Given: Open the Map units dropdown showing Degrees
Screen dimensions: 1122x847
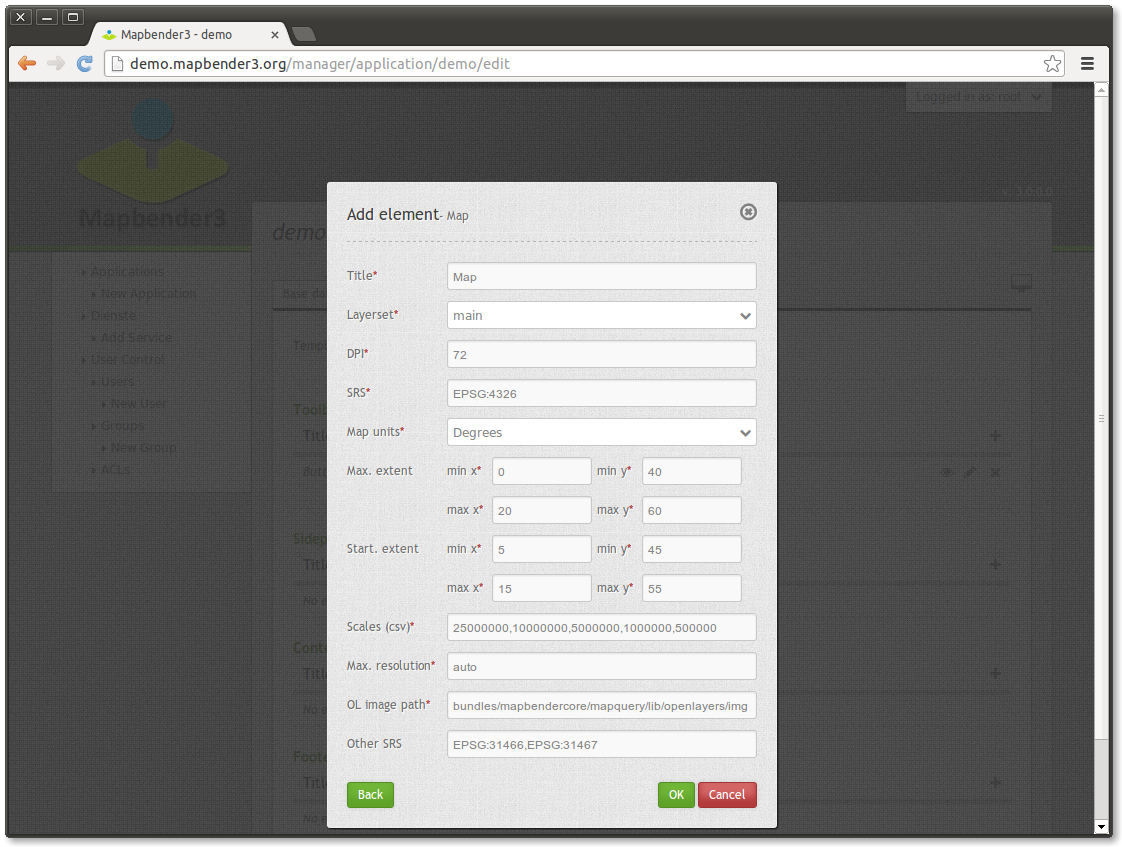Looking at the screenshot, I should (x=601, y=433).
